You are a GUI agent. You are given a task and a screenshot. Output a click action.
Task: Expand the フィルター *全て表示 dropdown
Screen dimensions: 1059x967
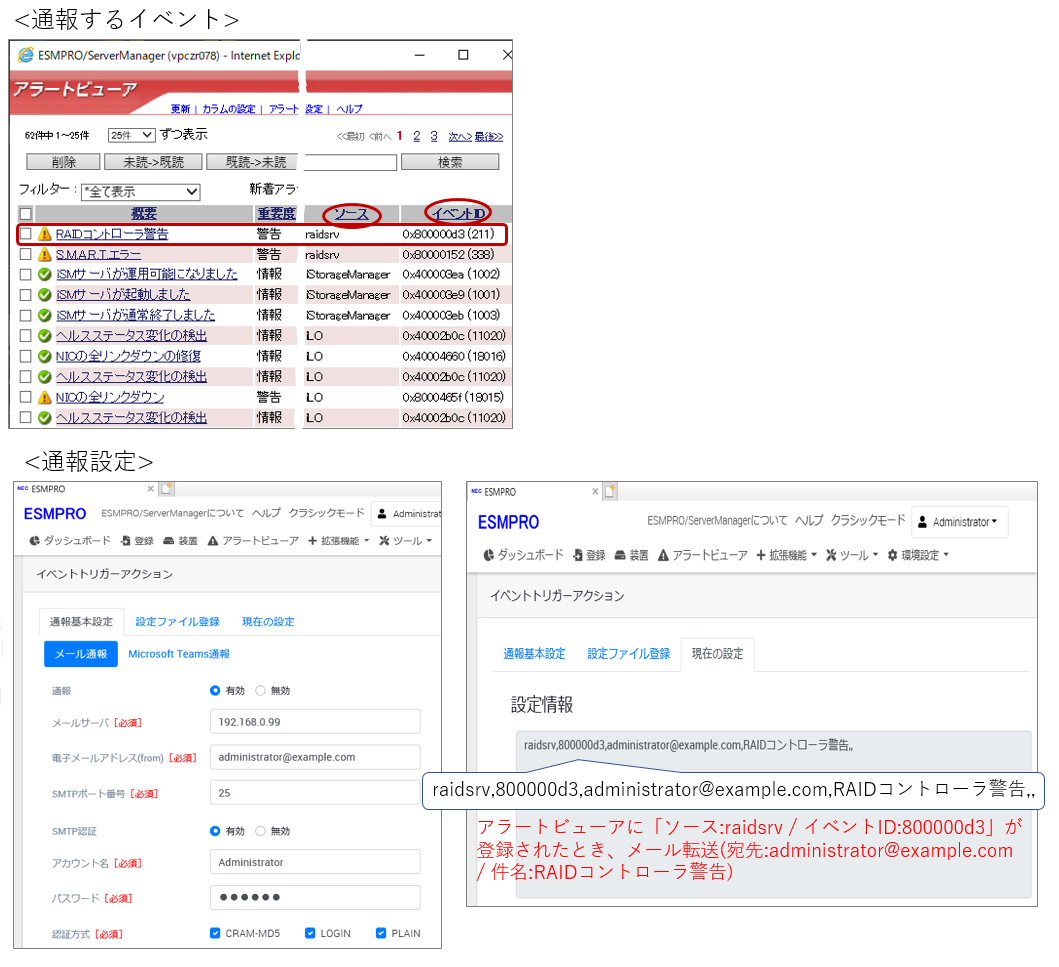click(x=141, y=192)
